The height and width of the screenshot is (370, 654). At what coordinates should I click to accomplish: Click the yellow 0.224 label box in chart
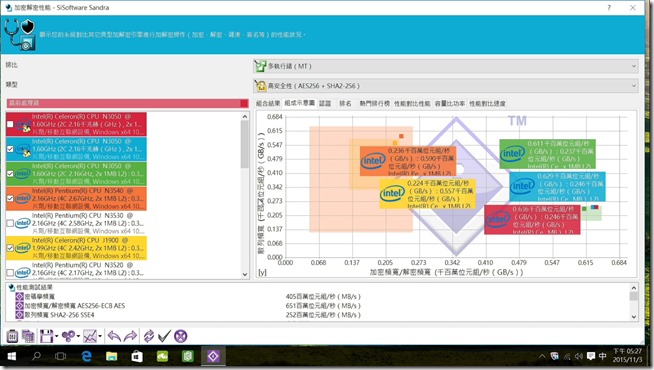click(427, 194)
